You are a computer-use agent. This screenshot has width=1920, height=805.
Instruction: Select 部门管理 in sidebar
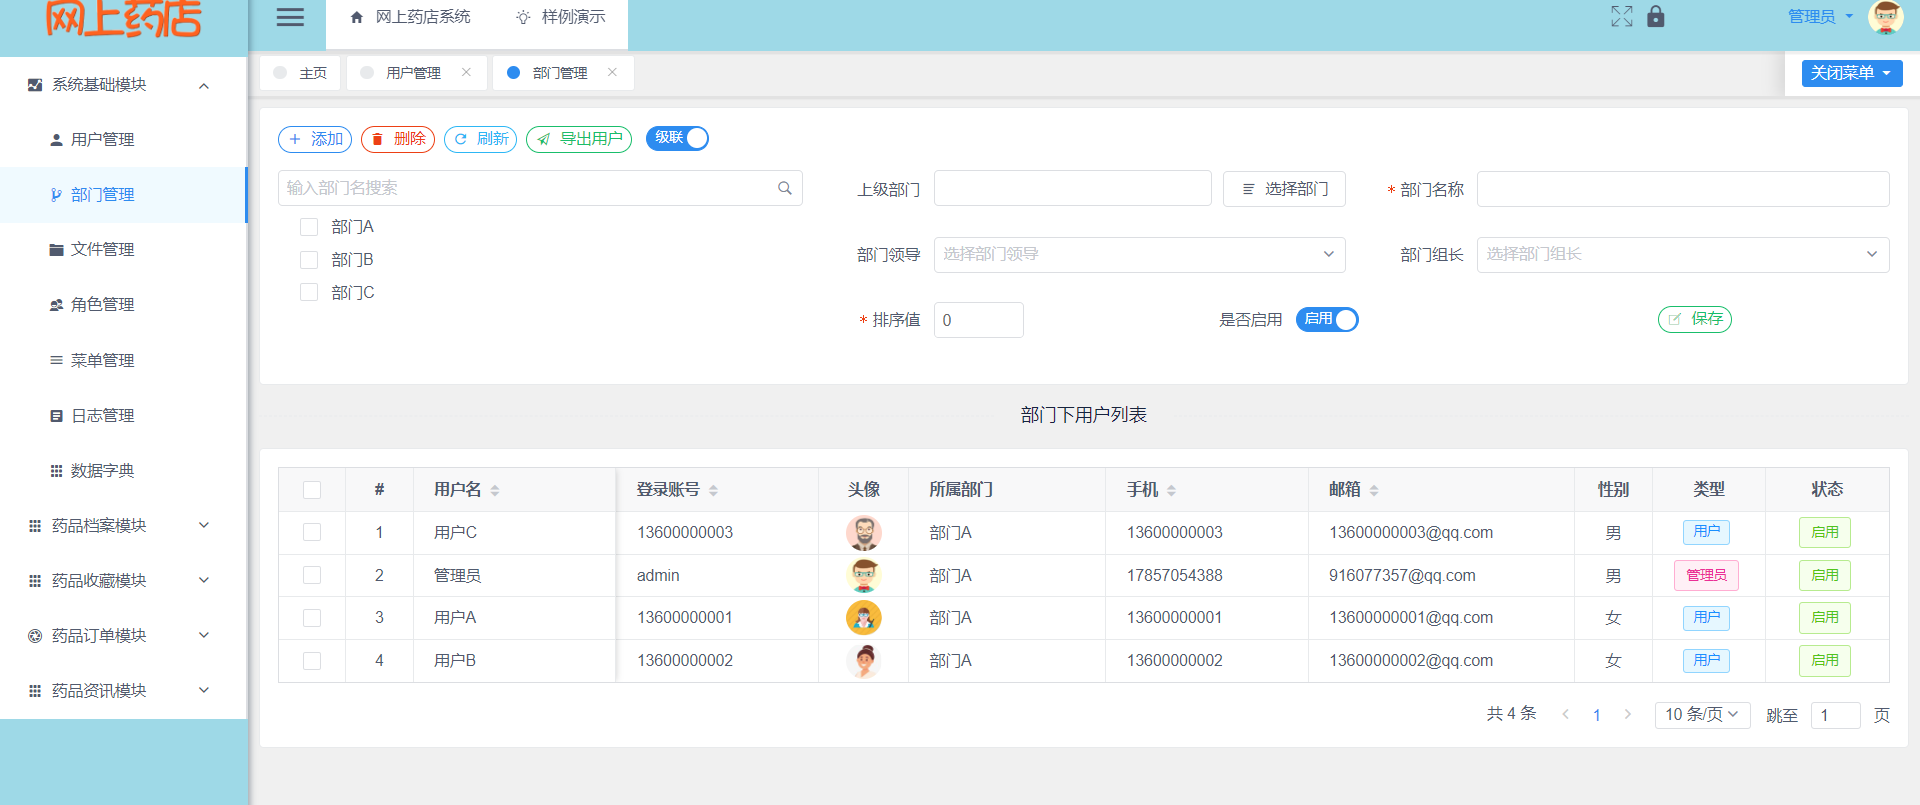[x=123, y=194]
